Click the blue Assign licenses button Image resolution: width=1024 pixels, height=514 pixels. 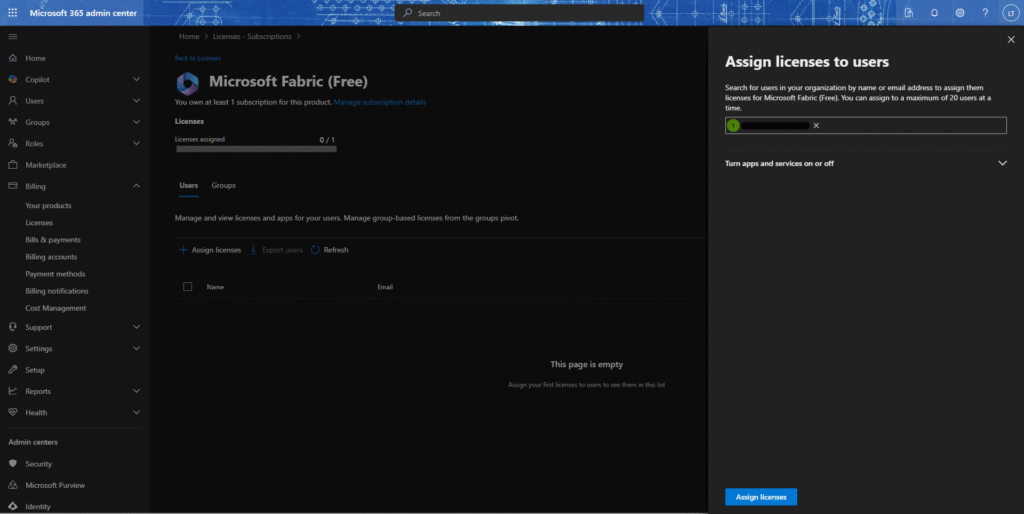760,497
